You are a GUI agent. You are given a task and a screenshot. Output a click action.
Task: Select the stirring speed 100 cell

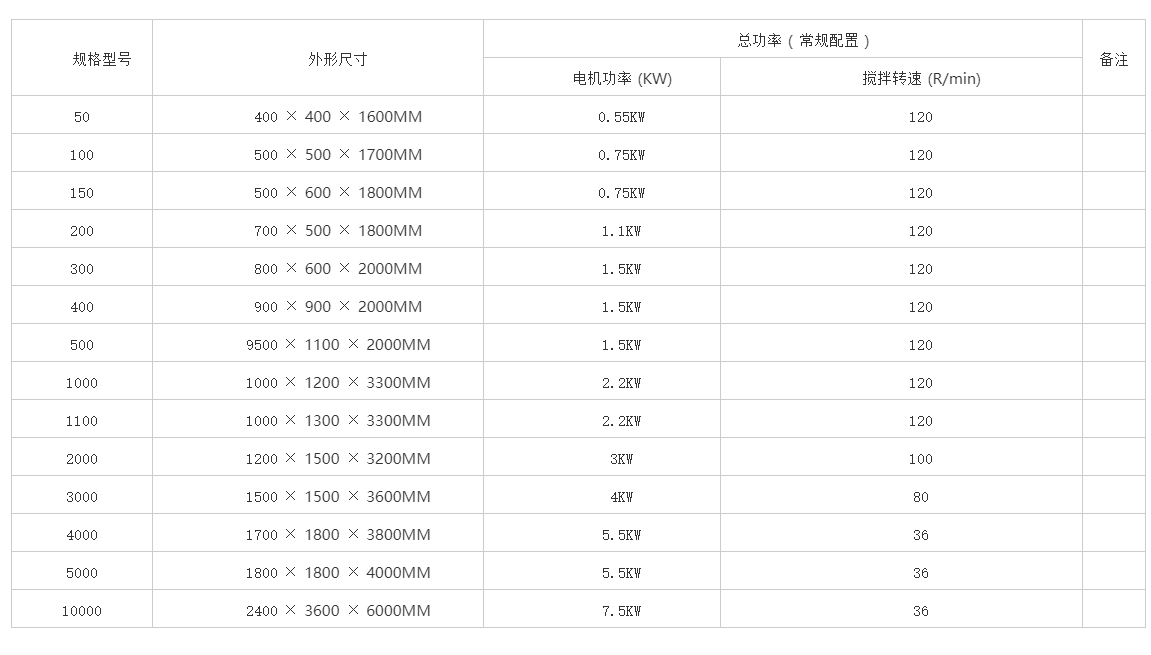[921, 459]
